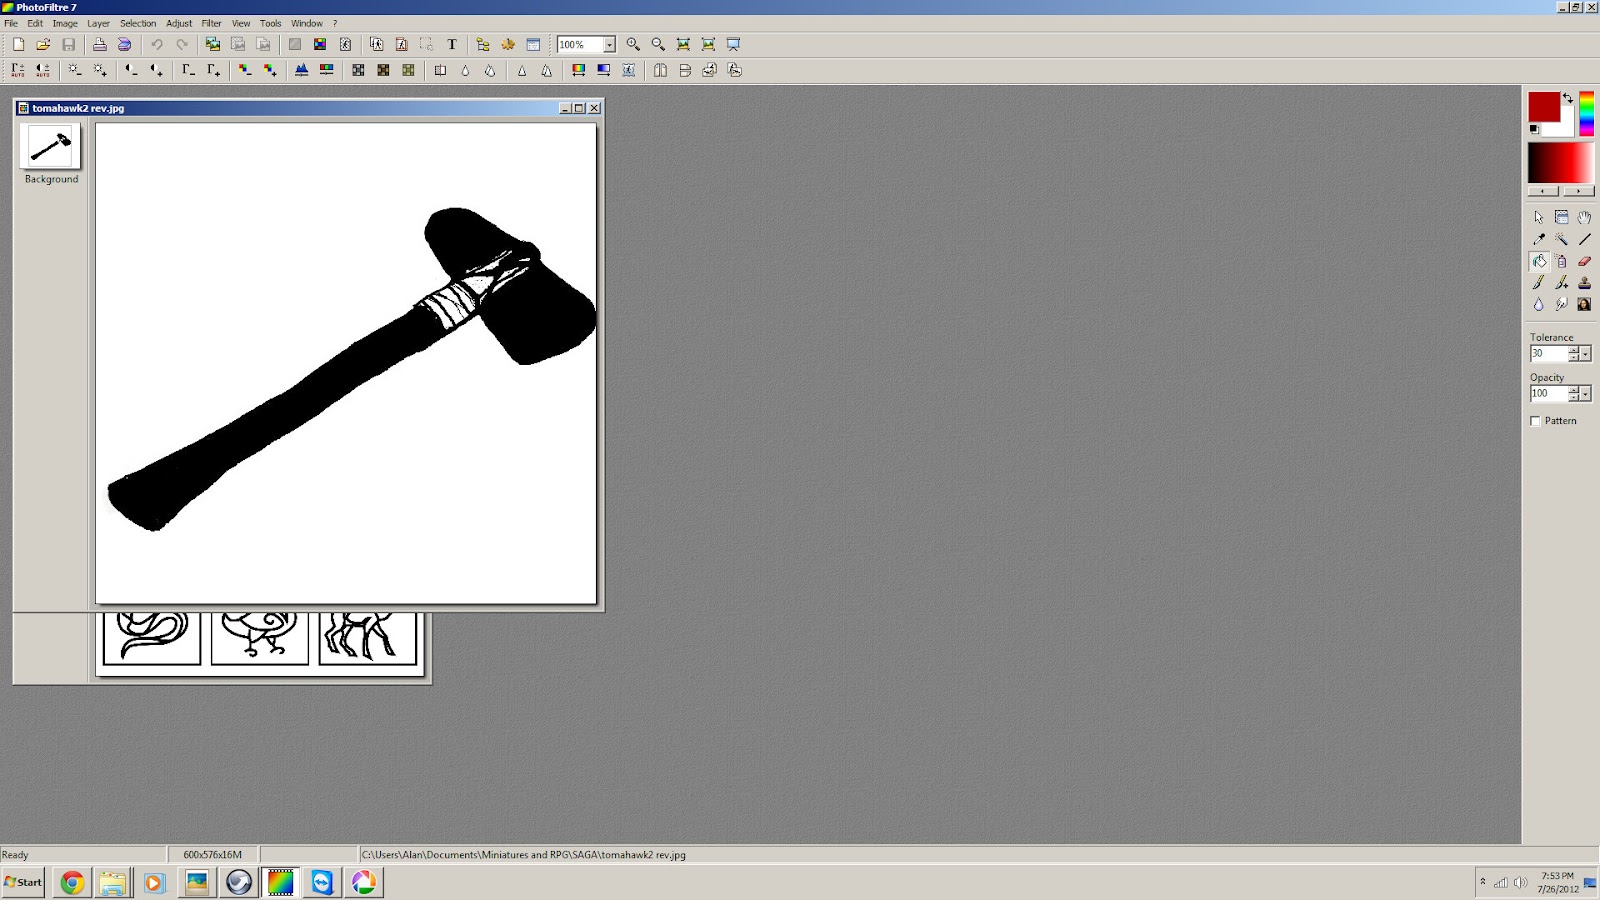Select the Paintbrush tool
This screenshot has height=900, width=1600.
1539,283
